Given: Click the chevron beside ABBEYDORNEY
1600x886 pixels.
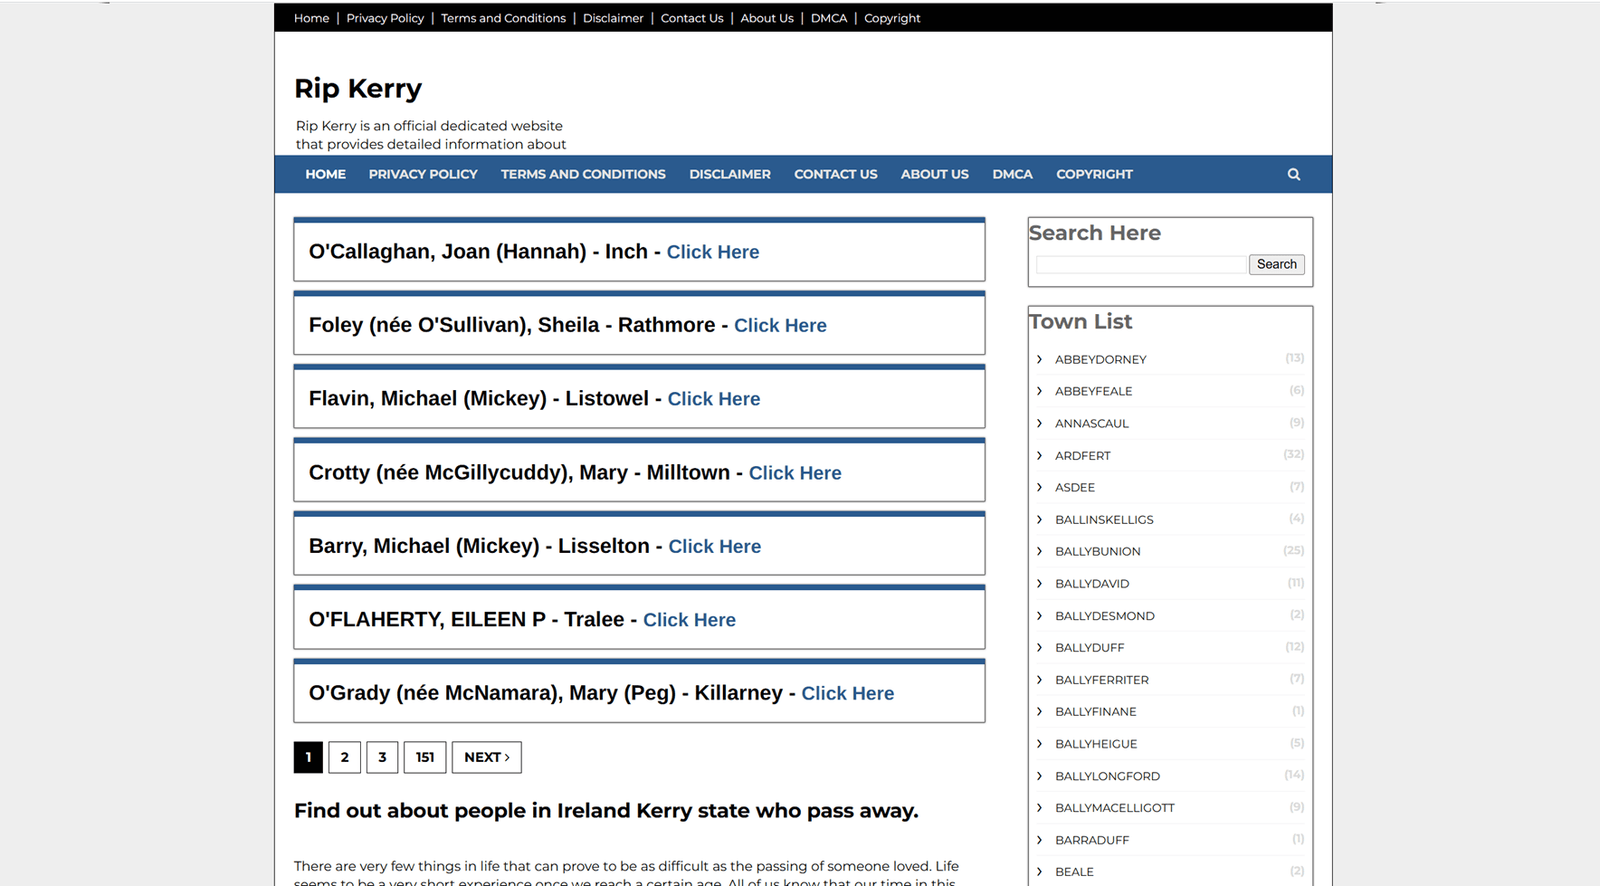Looking at the screenshot, I should pyautogui.click(x=1039, y=359).
